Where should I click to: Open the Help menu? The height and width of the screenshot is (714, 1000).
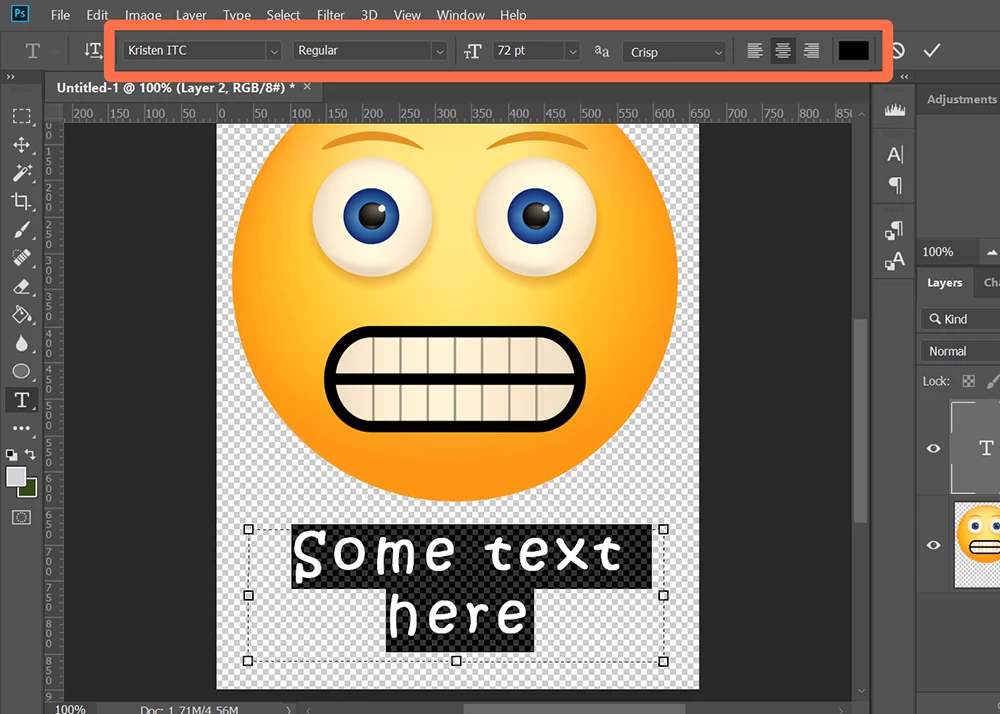[x=513, y=15]
